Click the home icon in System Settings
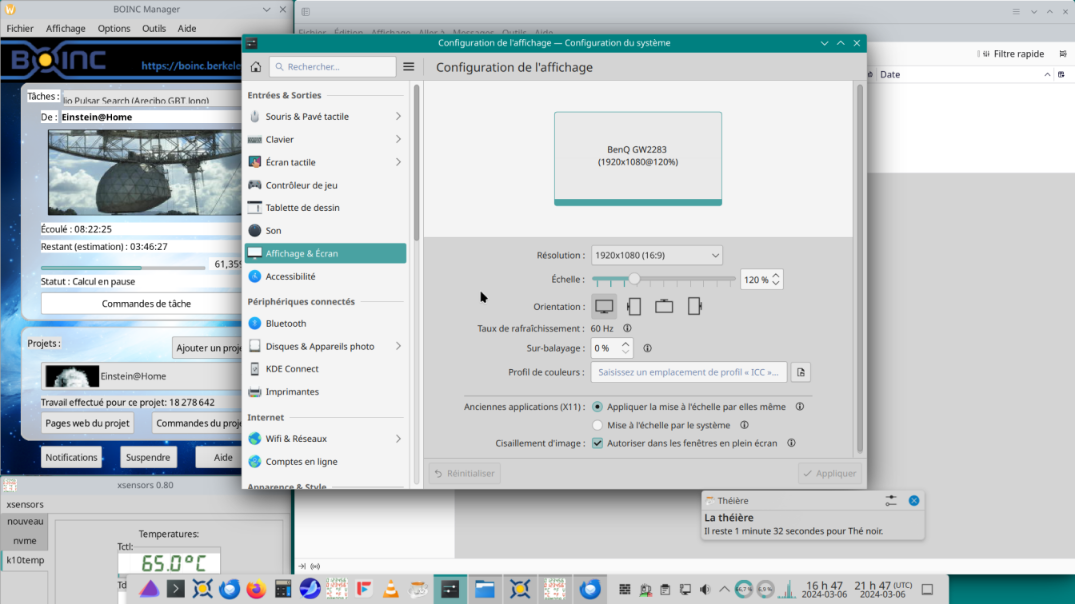The height and width of the screenshot is (604, 1075). (256, 67)
